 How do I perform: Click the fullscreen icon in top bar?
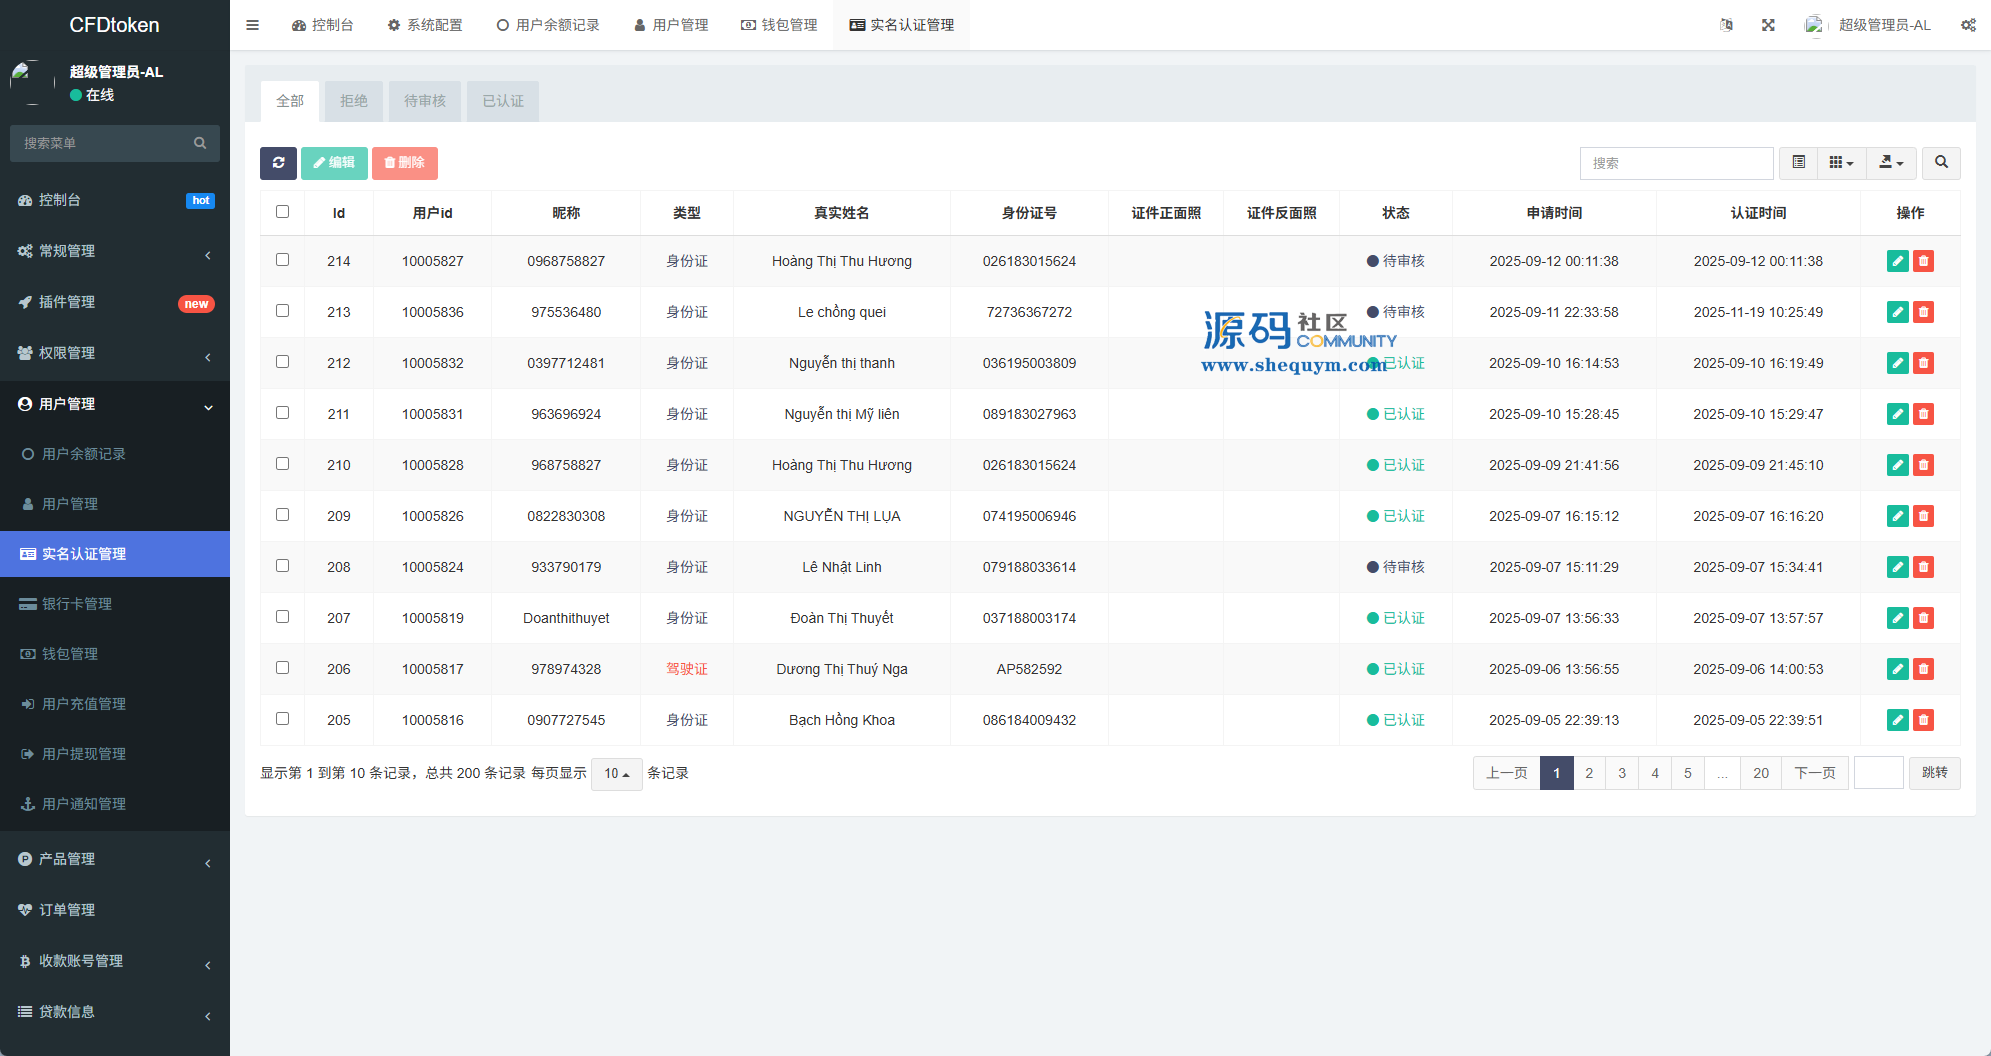[x=1768, y=25]
